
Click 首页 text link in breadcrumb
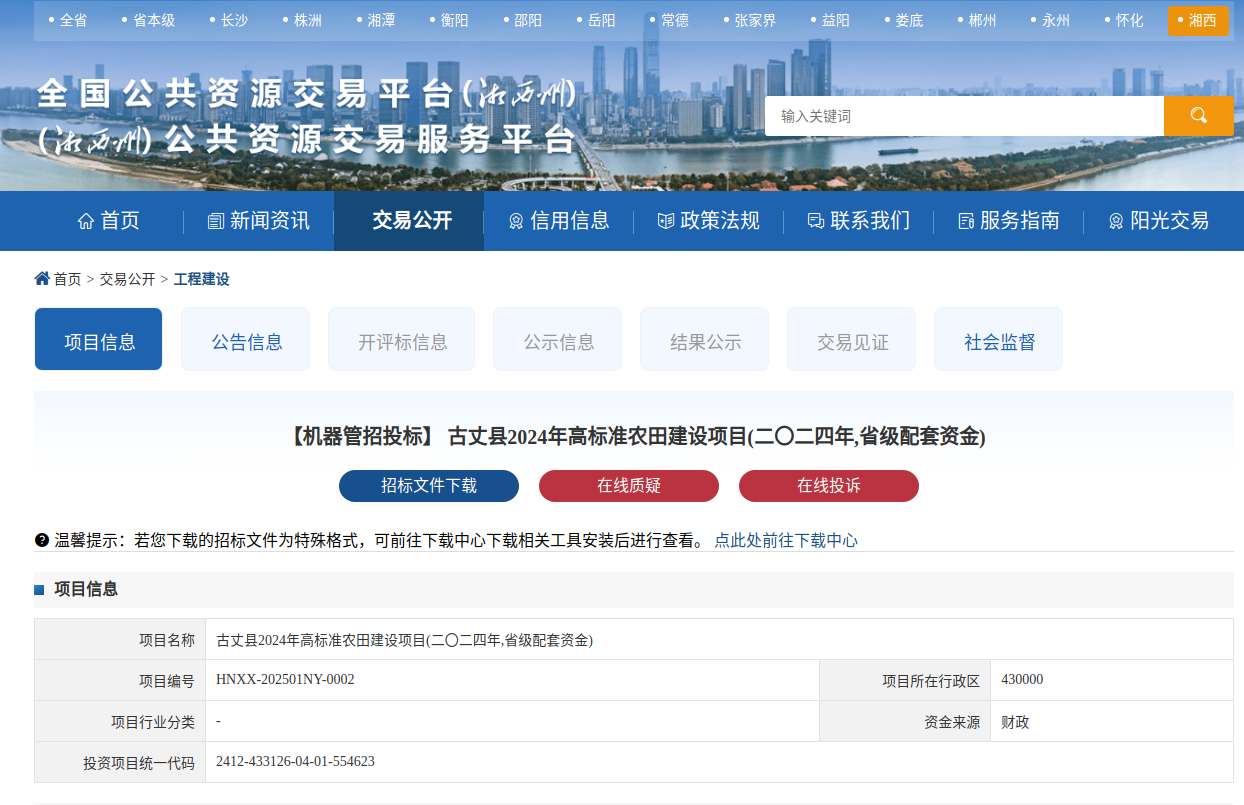click(x=68, y=279)
